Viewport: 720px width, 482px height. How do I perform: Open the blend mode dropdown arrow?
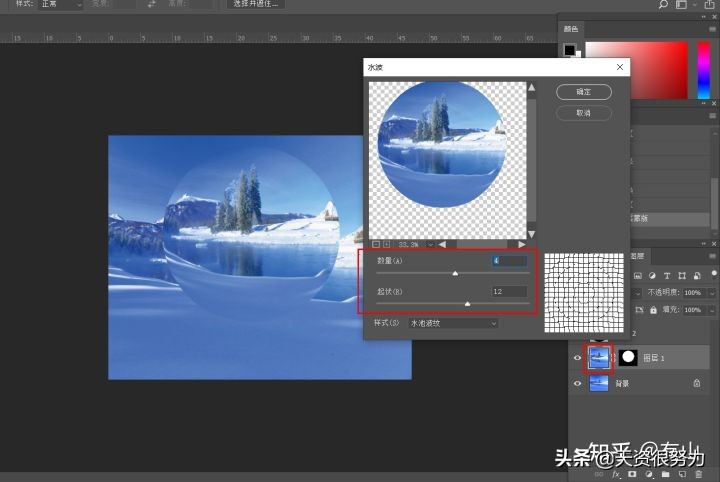pyautogui.click(x=637, y=292)
